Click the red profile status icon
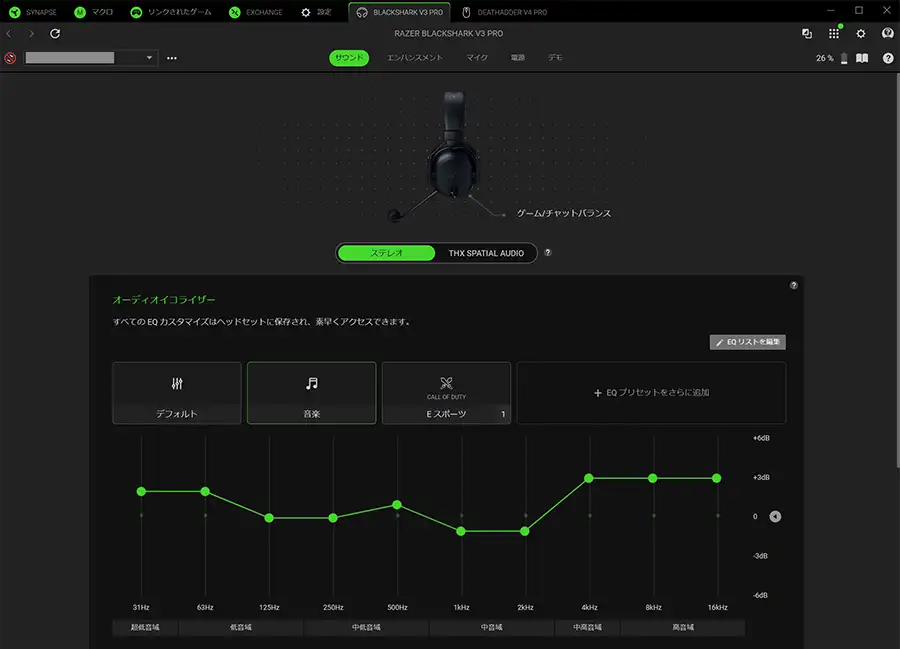900x649 pixels. coord(10,58)
